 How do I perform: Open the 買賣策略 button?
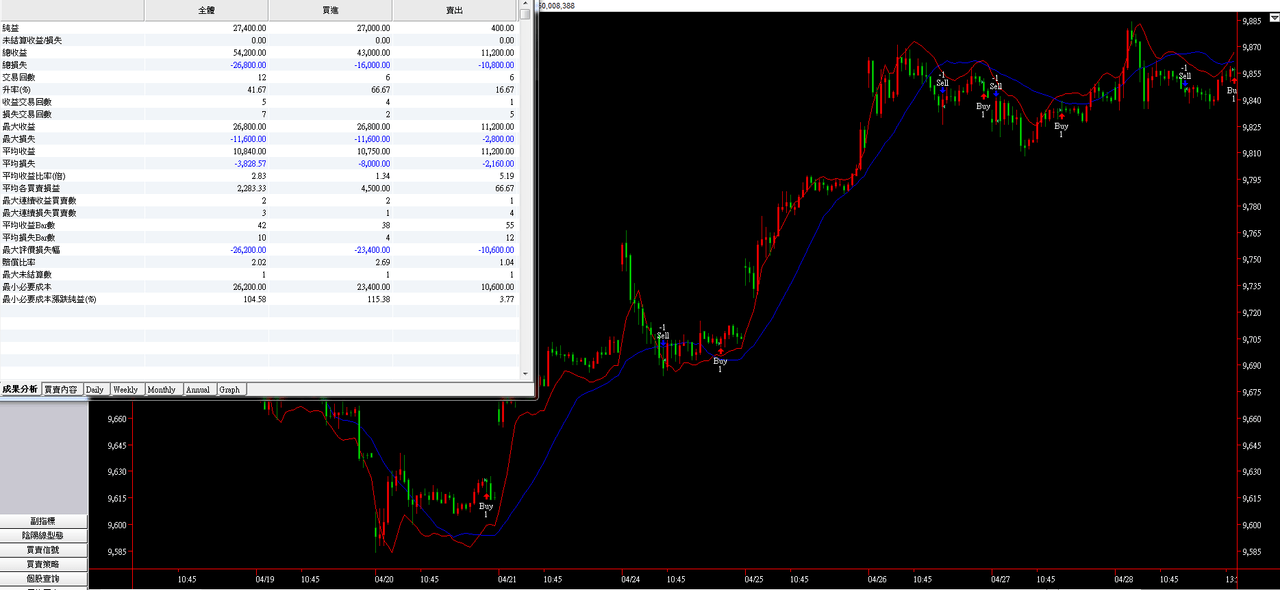pyautogui.click(x=43, y=564)
